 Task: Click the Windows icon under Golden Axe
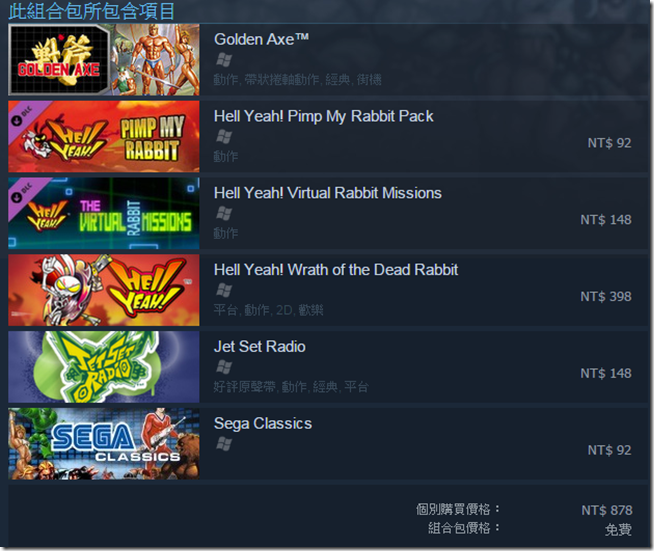224,60
